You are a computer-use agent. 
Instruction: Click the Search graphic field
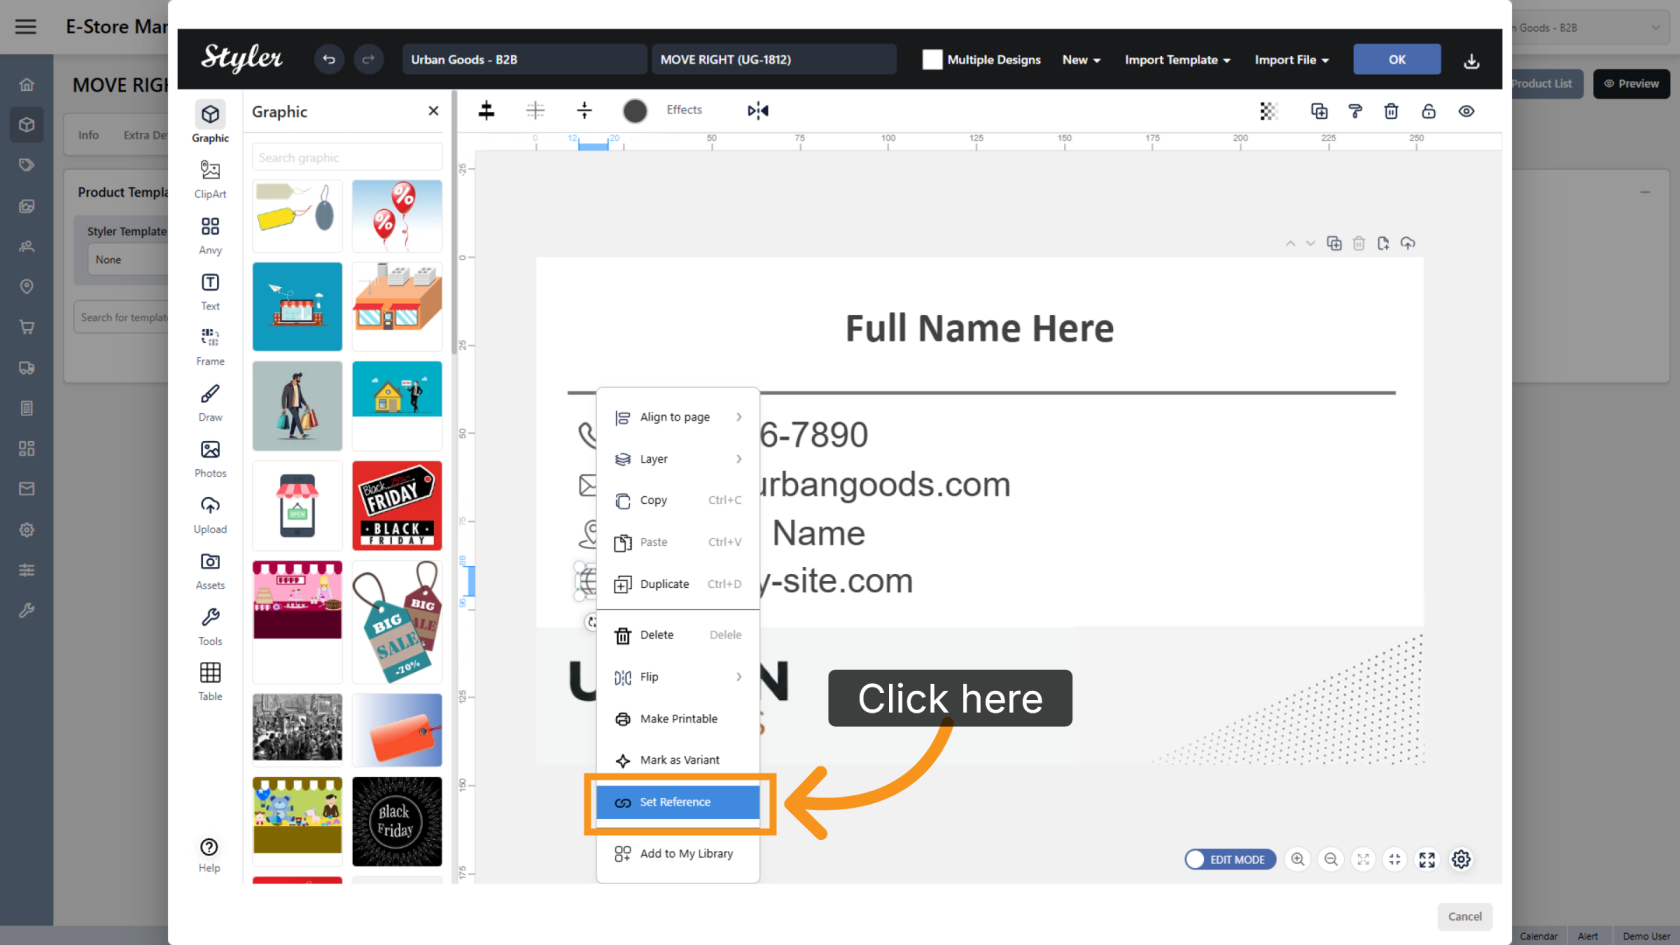(x=347, y=158)
